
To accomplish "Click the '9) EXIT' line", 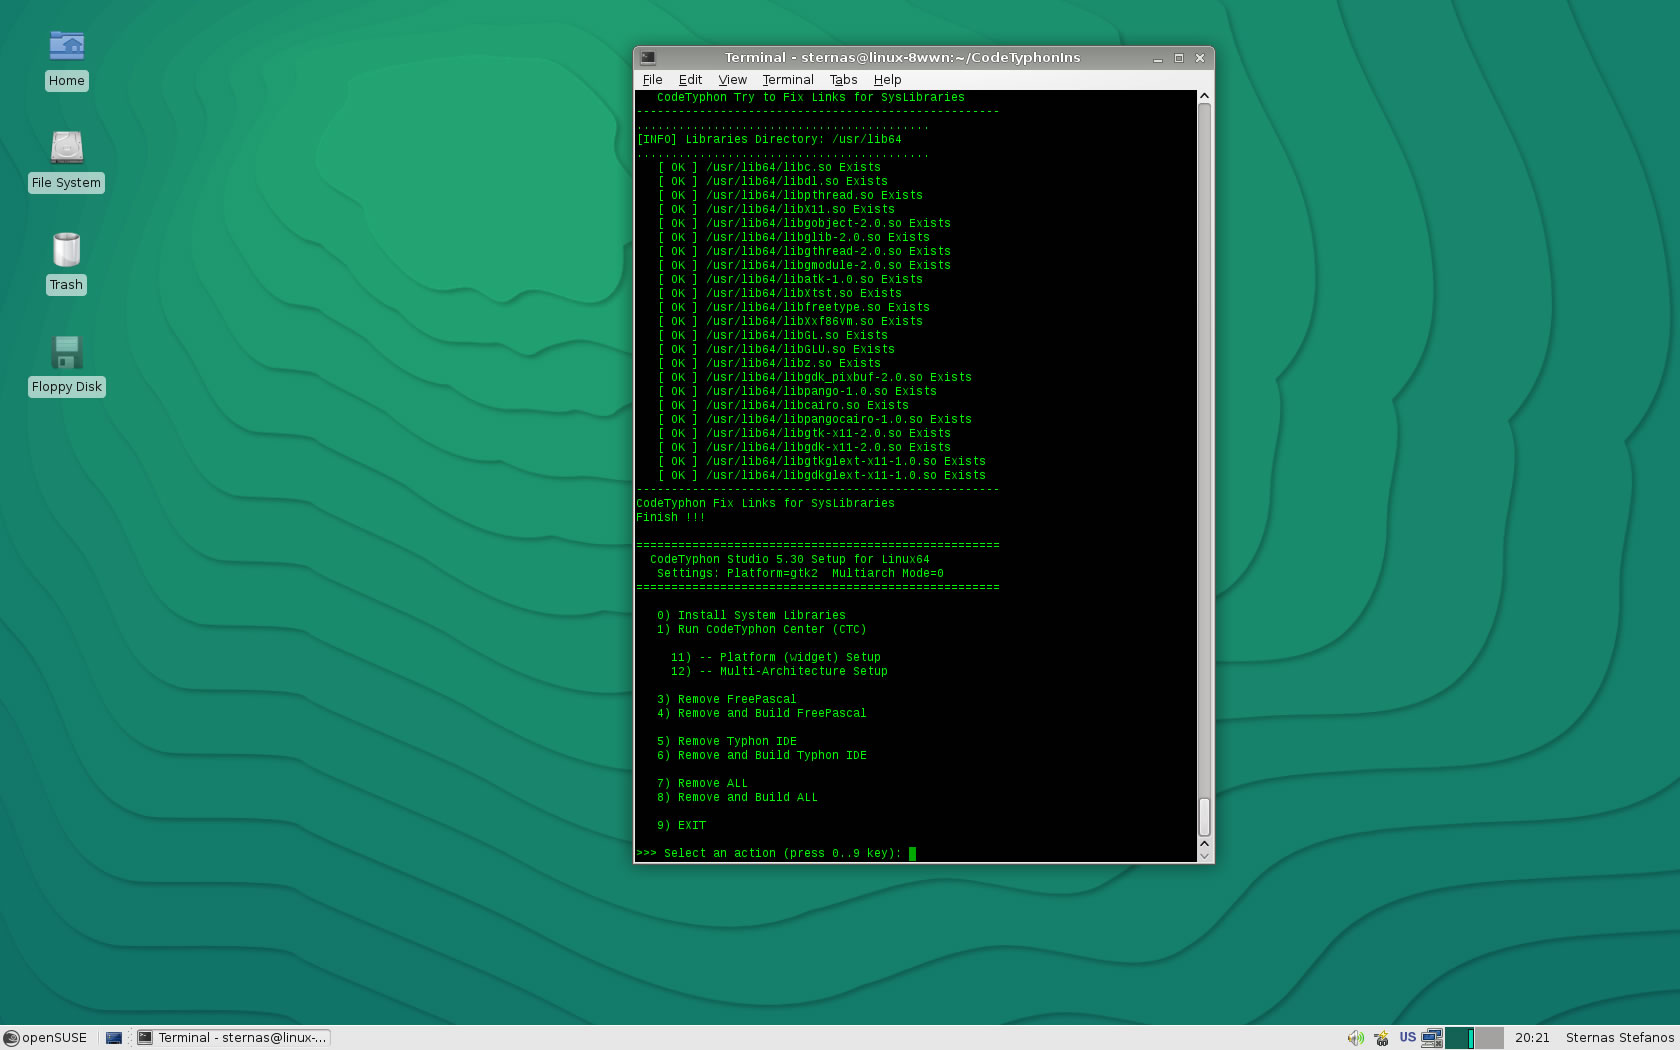I will pyautogui.click(x=681, y=826).
